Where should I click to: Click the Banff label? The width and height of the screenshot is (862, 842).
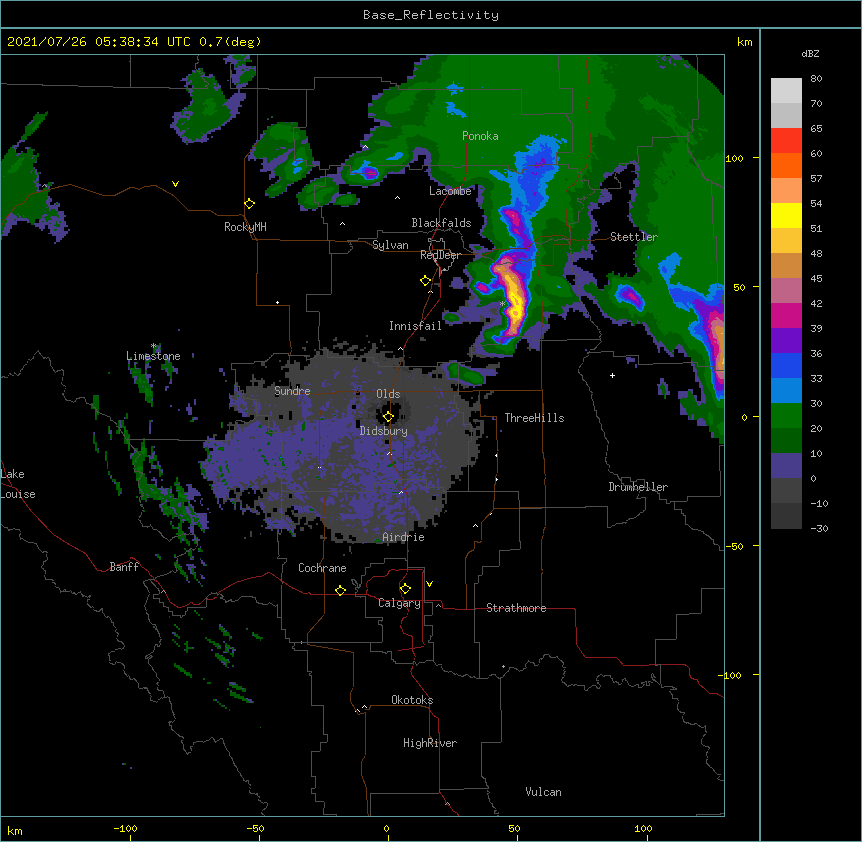click(124, 567)
